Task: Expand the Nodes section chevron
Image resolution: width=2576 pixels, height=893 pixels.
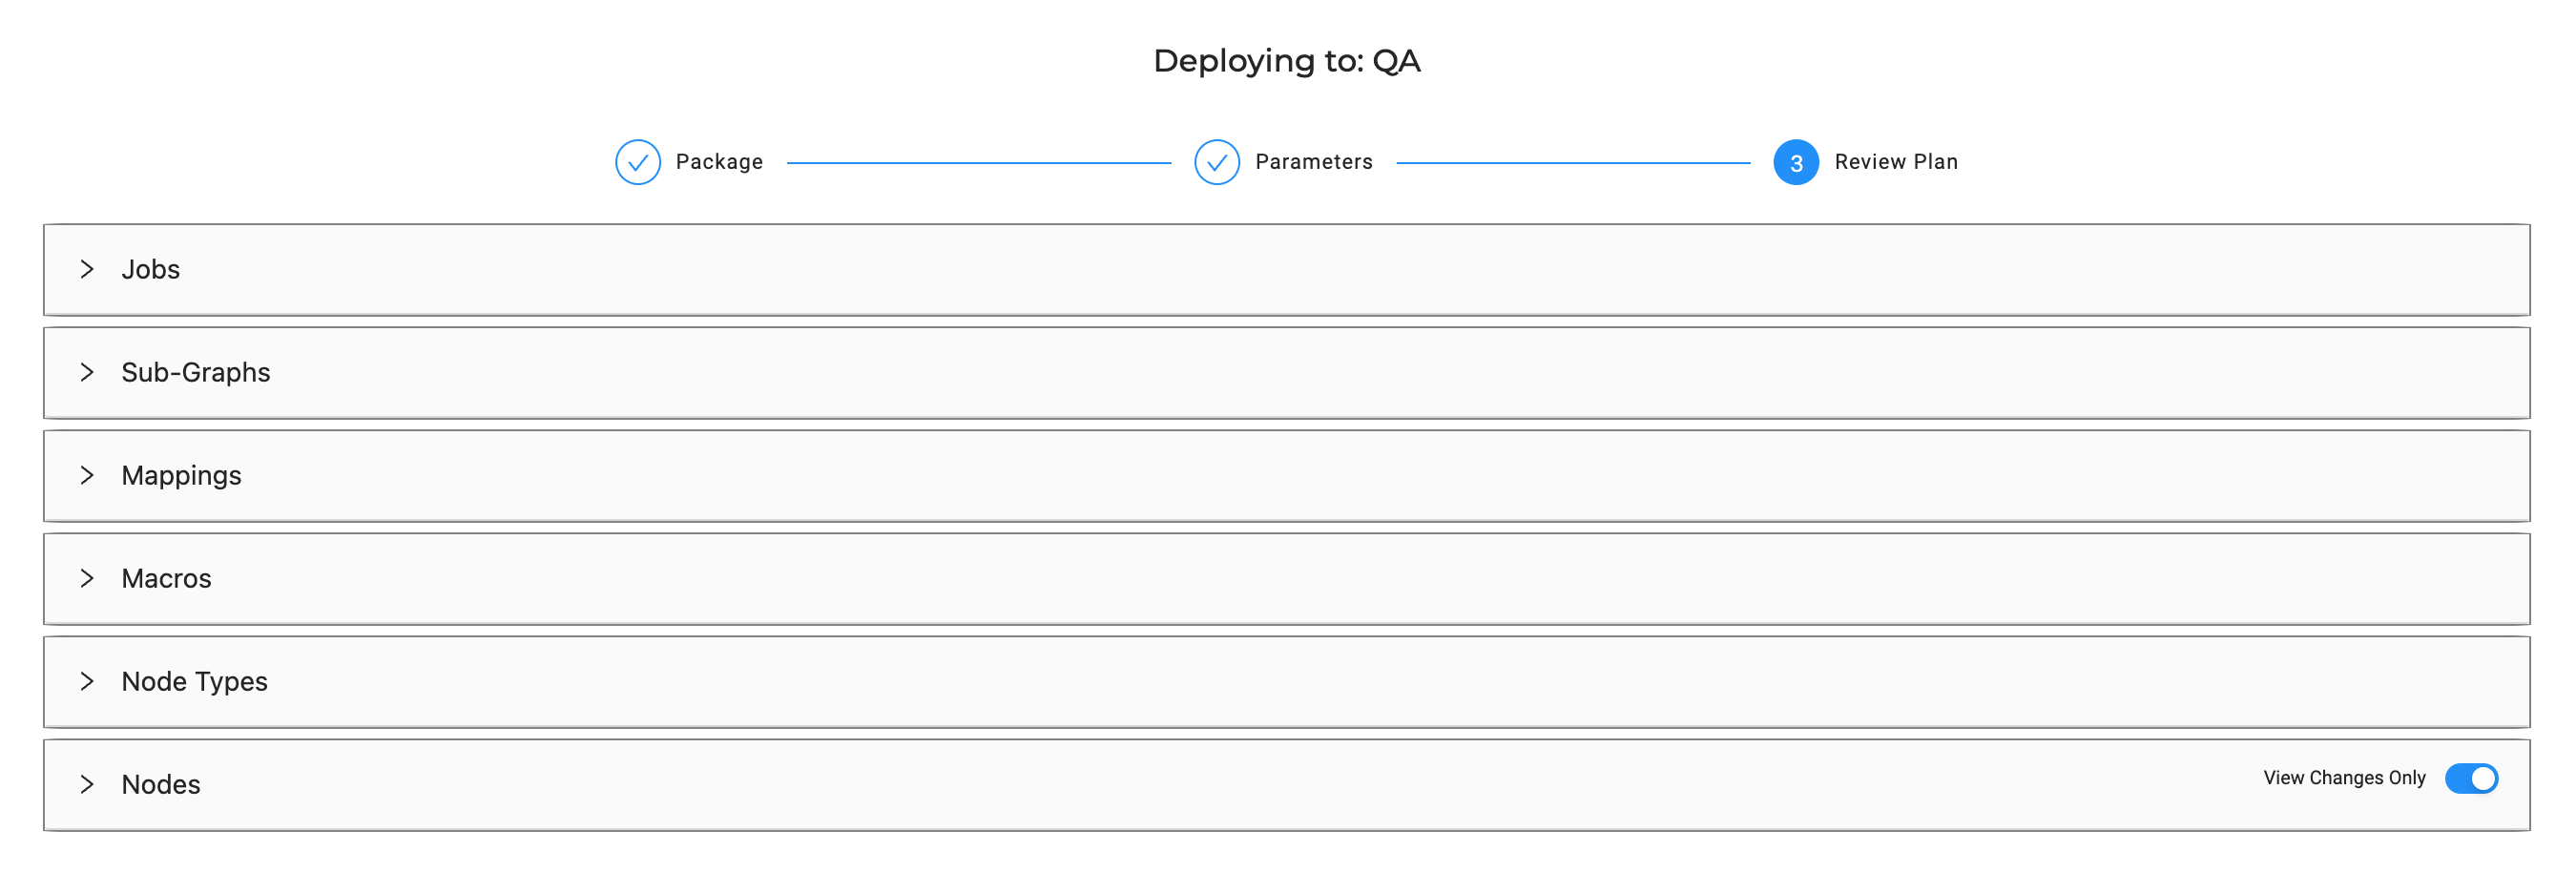Action: point(87,784)
